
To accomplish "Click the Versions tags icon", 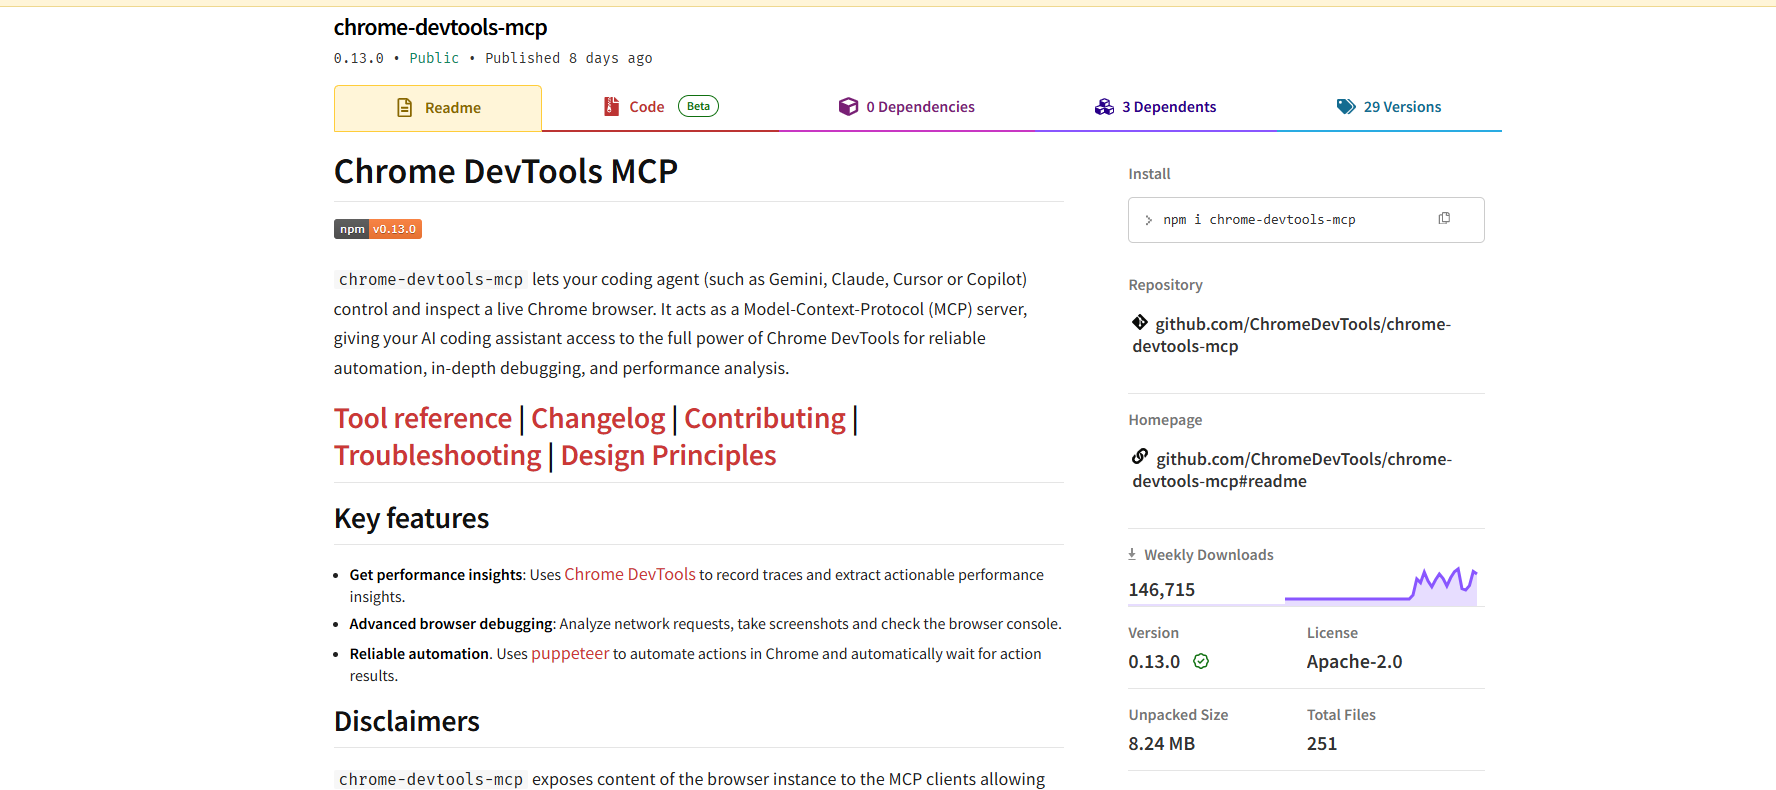I will click(1346, 107).
